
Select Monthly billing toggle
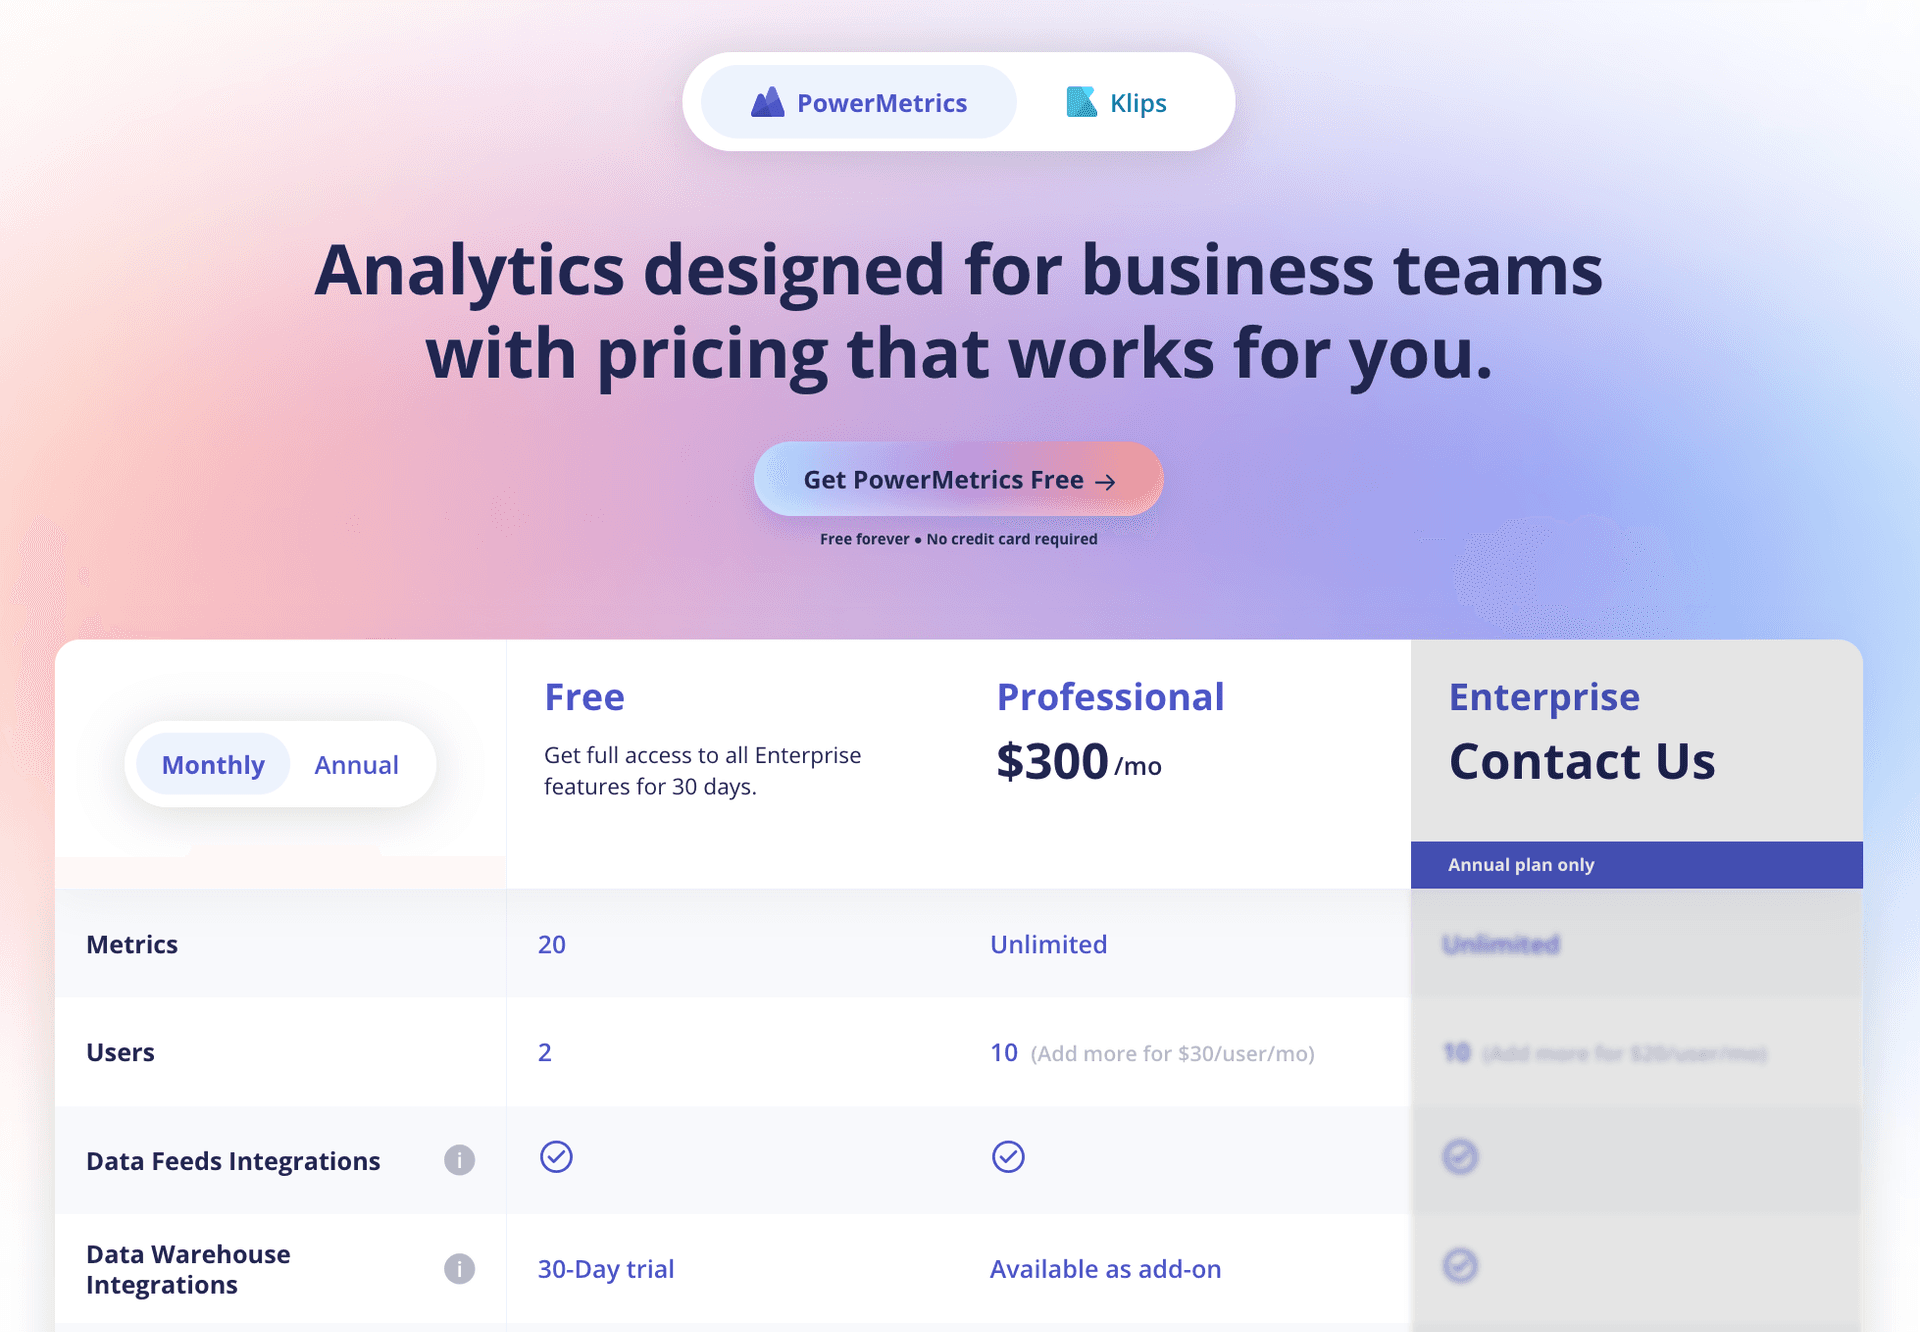214,762
